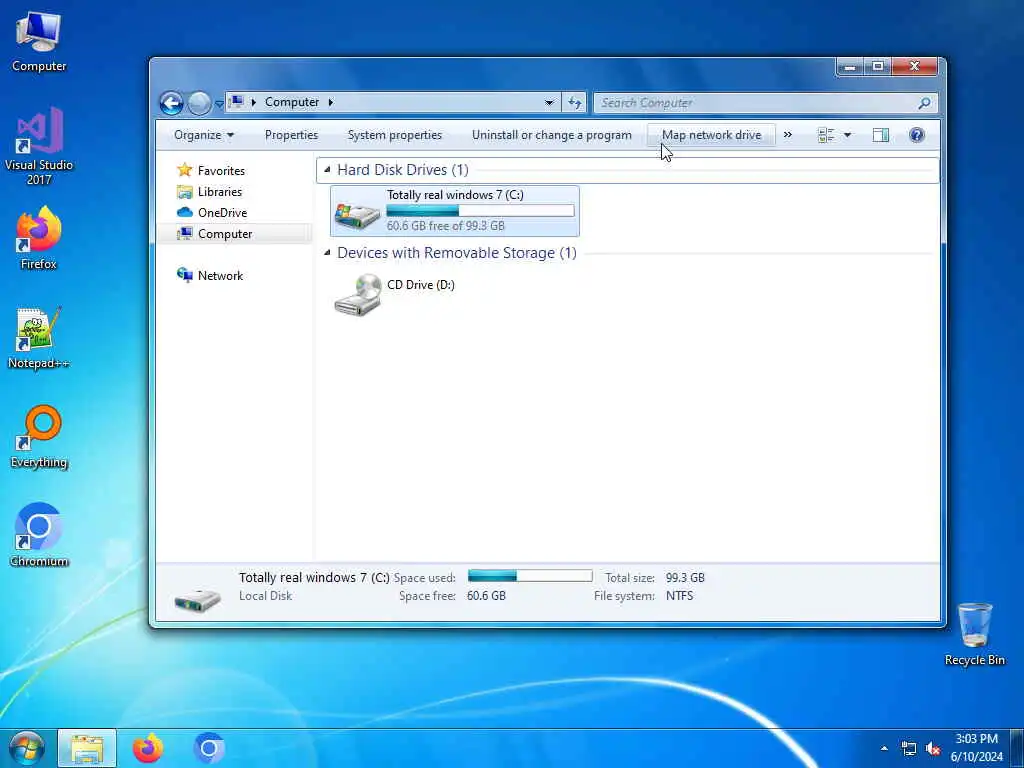Screen dimensions: 1024x768
Task: Click the Change your view icon
Action: click(x=826, y=135)
